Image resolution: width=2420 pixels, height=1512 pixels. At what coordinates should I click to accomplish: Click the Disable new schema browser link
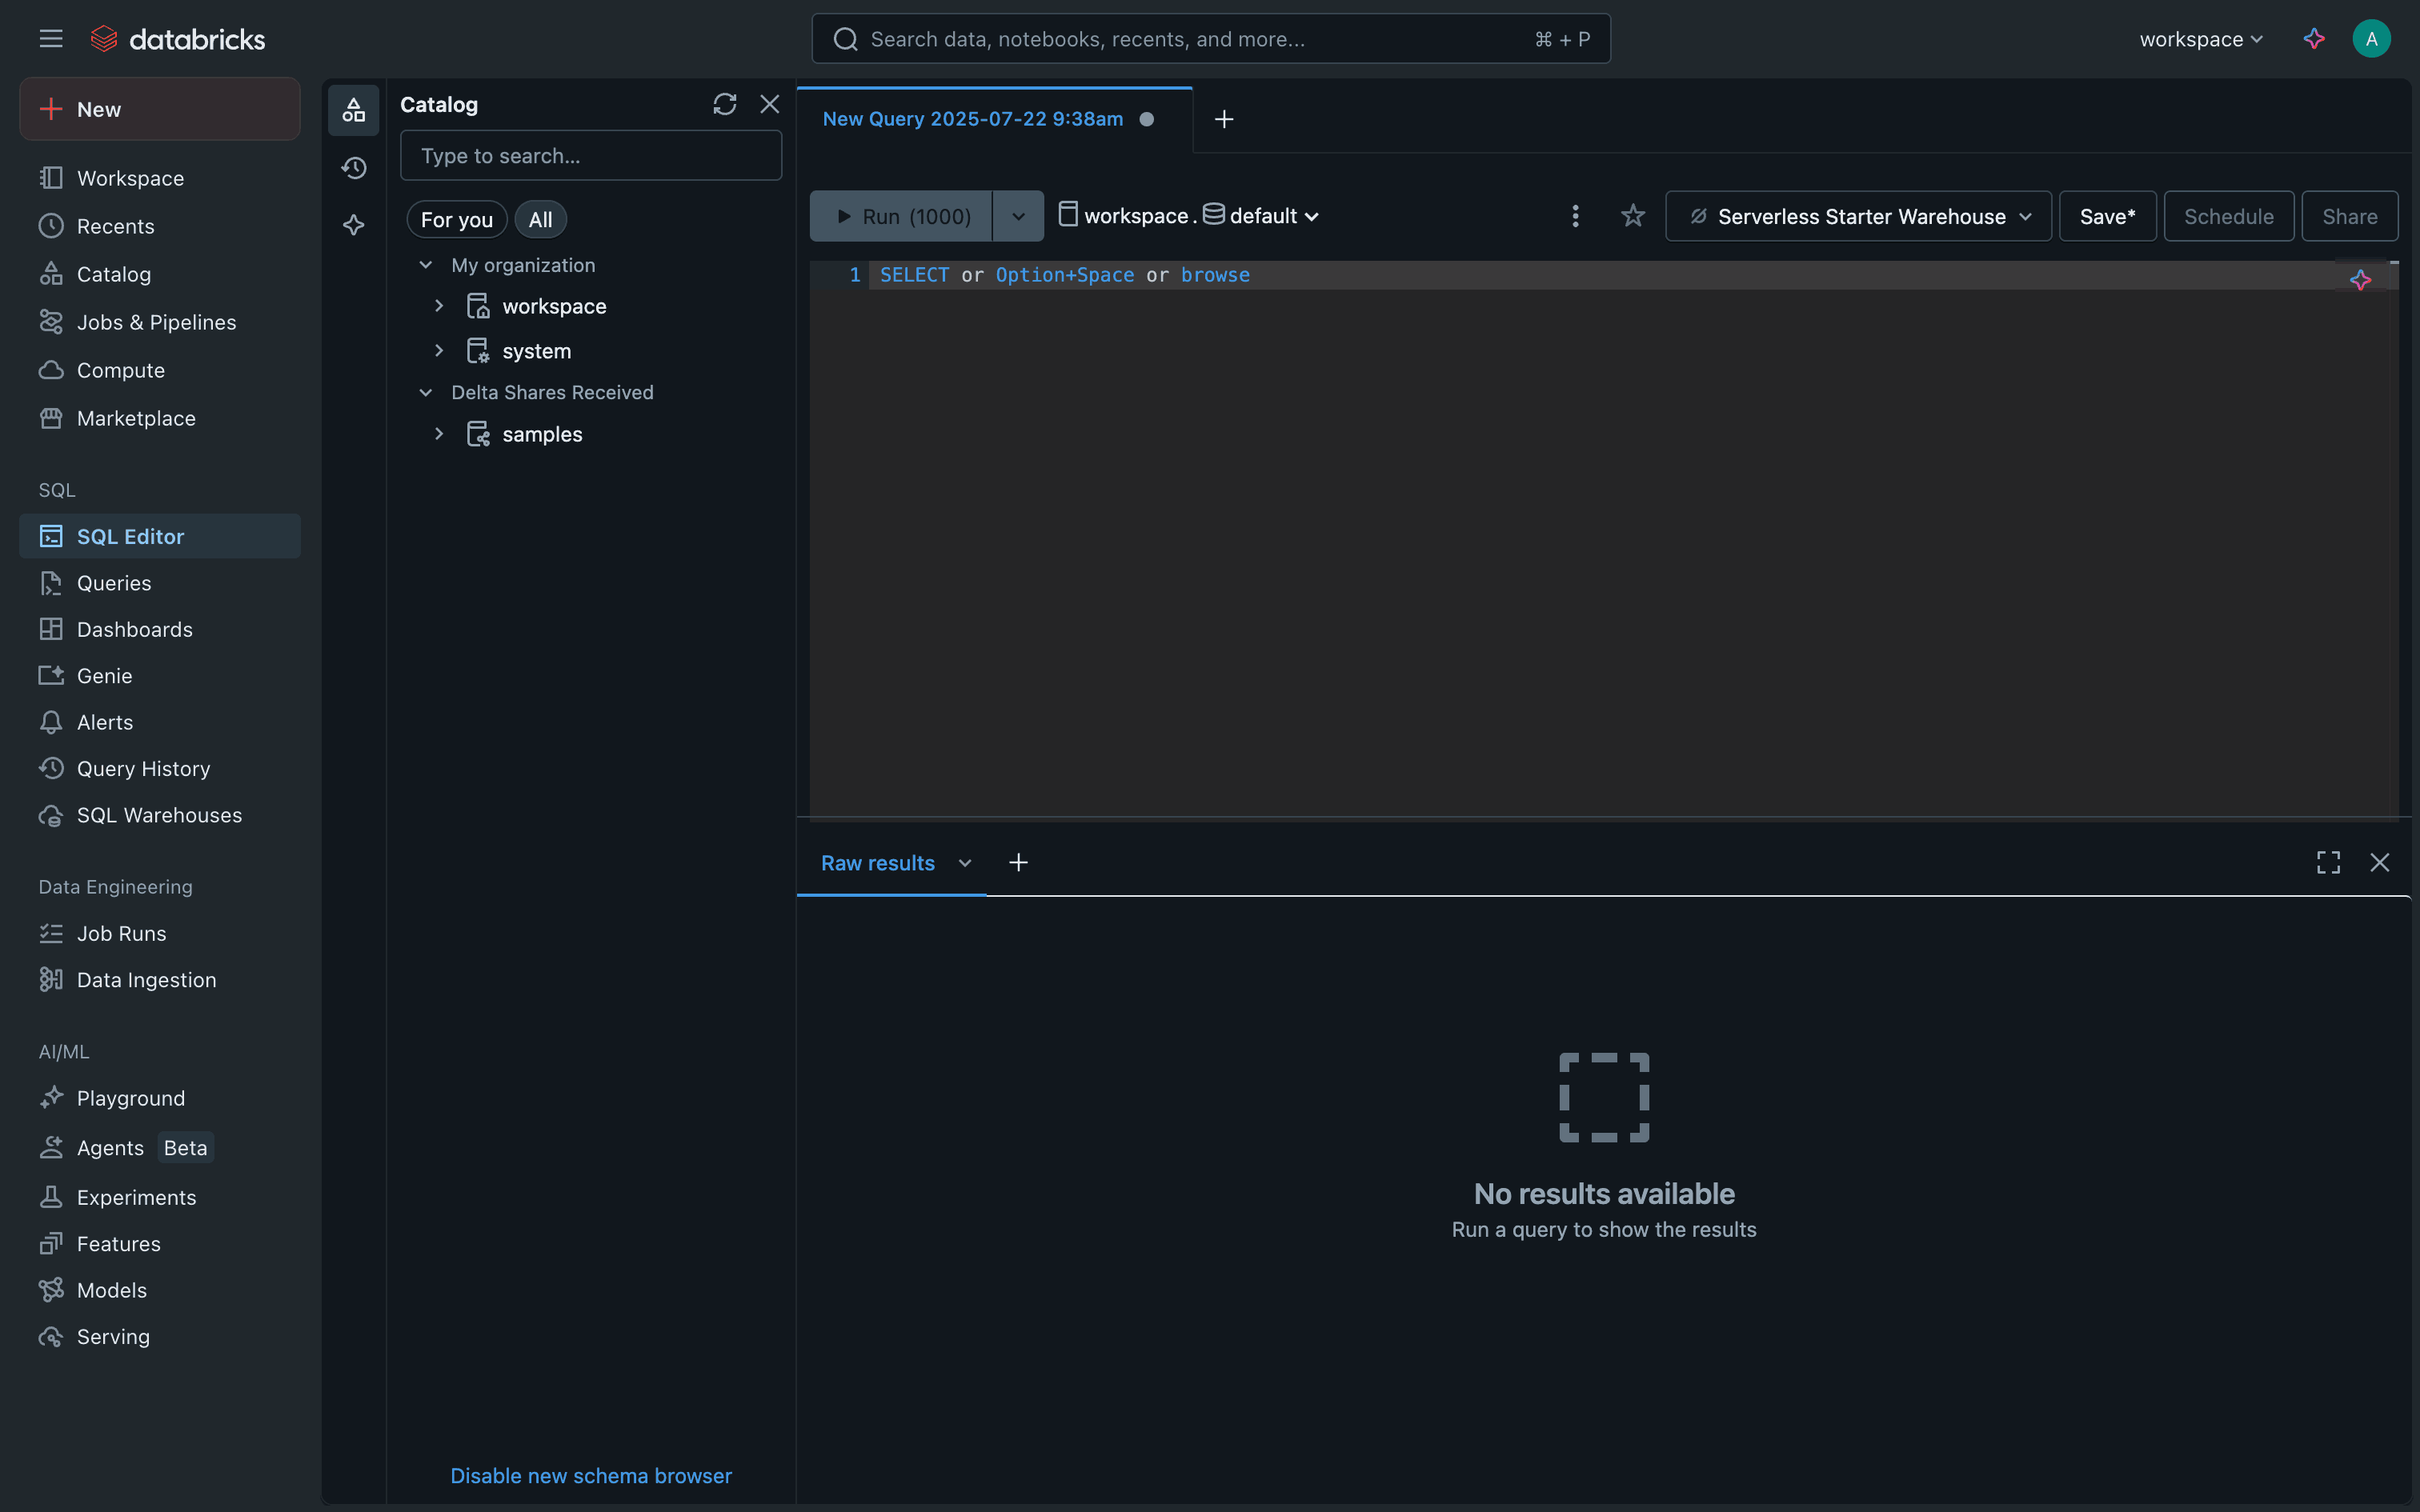pyautogui.click(x=590, y=1475)
